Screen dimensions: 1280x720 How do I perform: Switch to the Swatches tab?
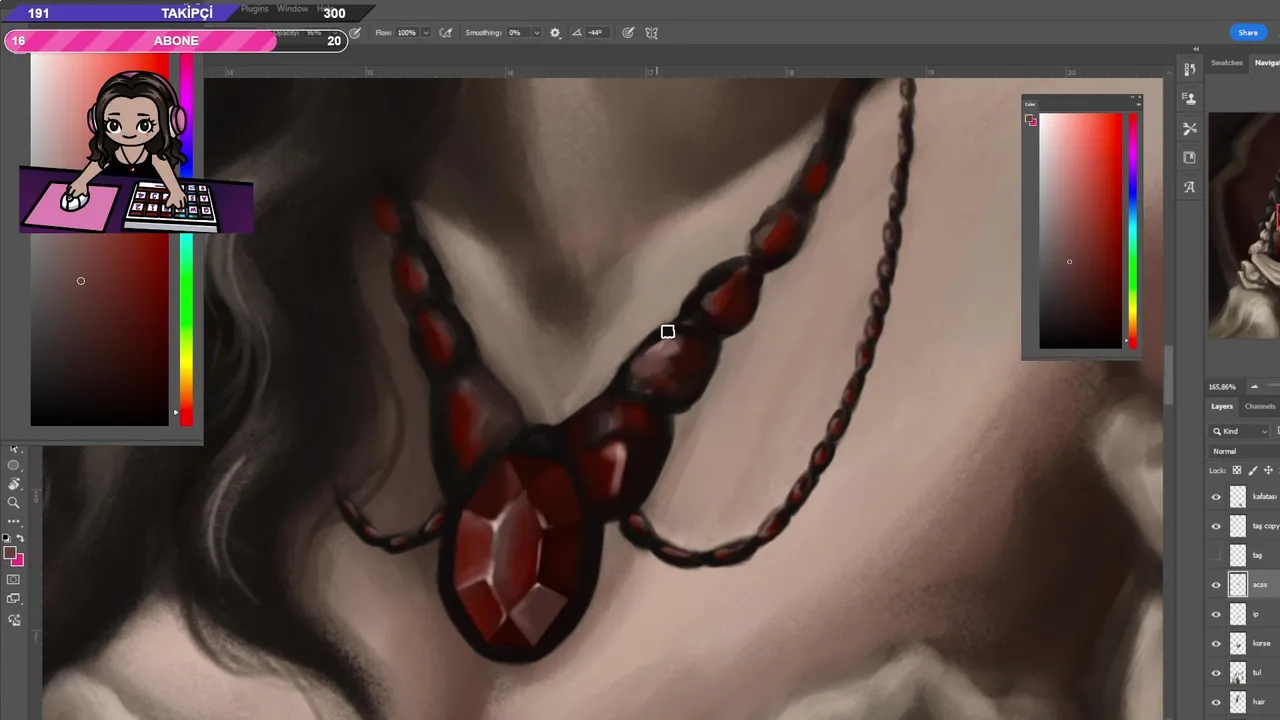(1227, 63)
